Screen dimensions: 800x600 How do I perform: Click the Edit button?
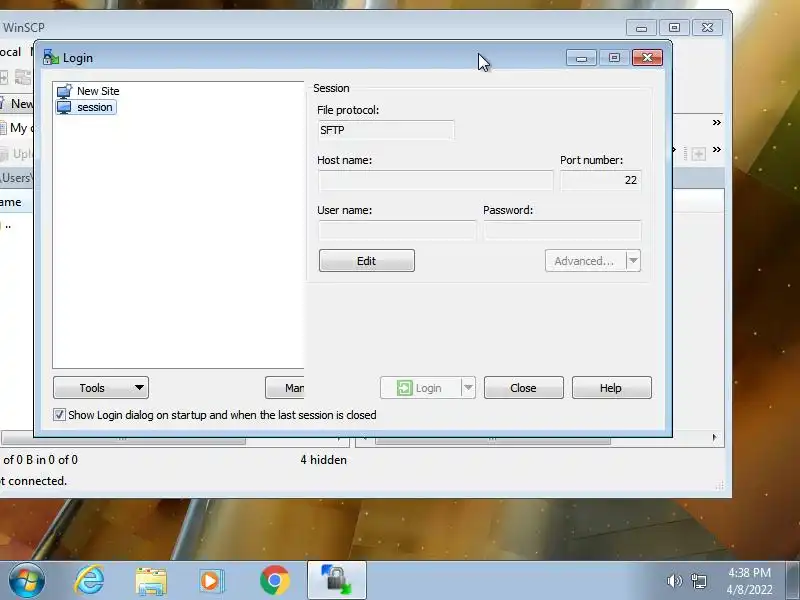pos(366,261)
